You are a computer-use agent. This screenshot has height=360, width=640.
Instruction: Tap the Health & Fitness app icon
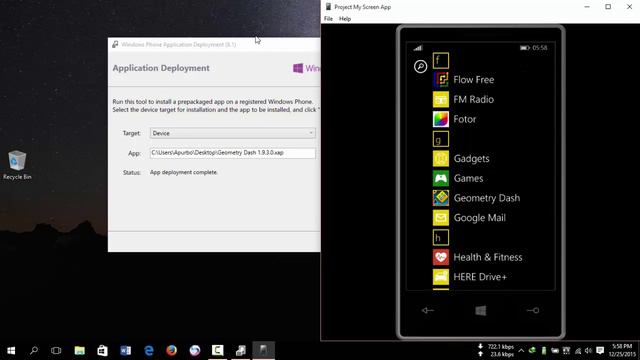(441, 257)
